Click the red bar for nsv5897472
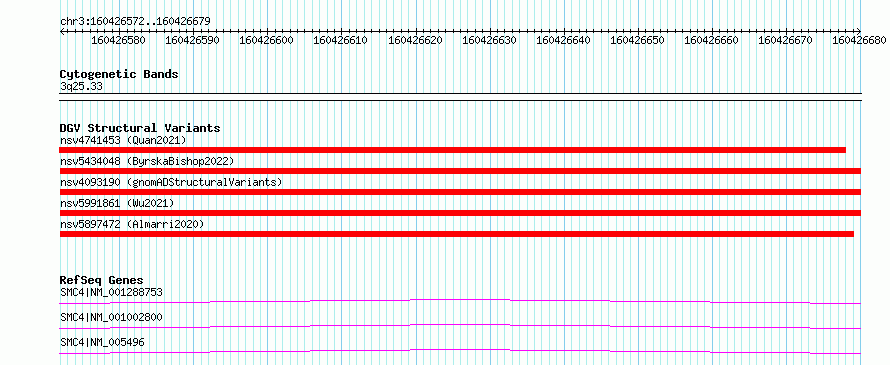Screen dimensions: 890x365 tap(456, 234)
